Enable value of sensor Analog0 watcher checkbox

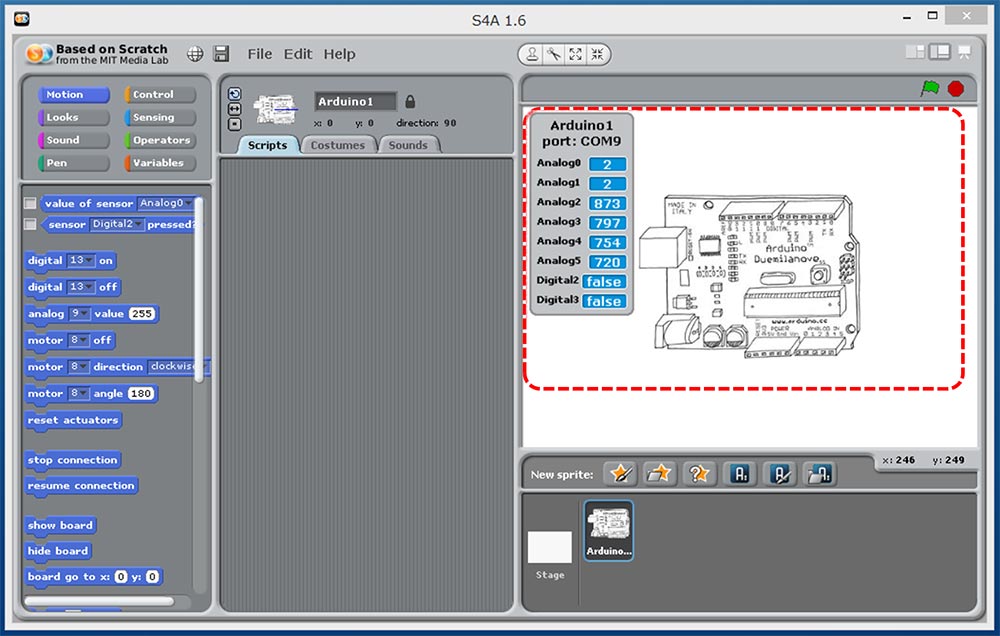(x=30, y=203)
